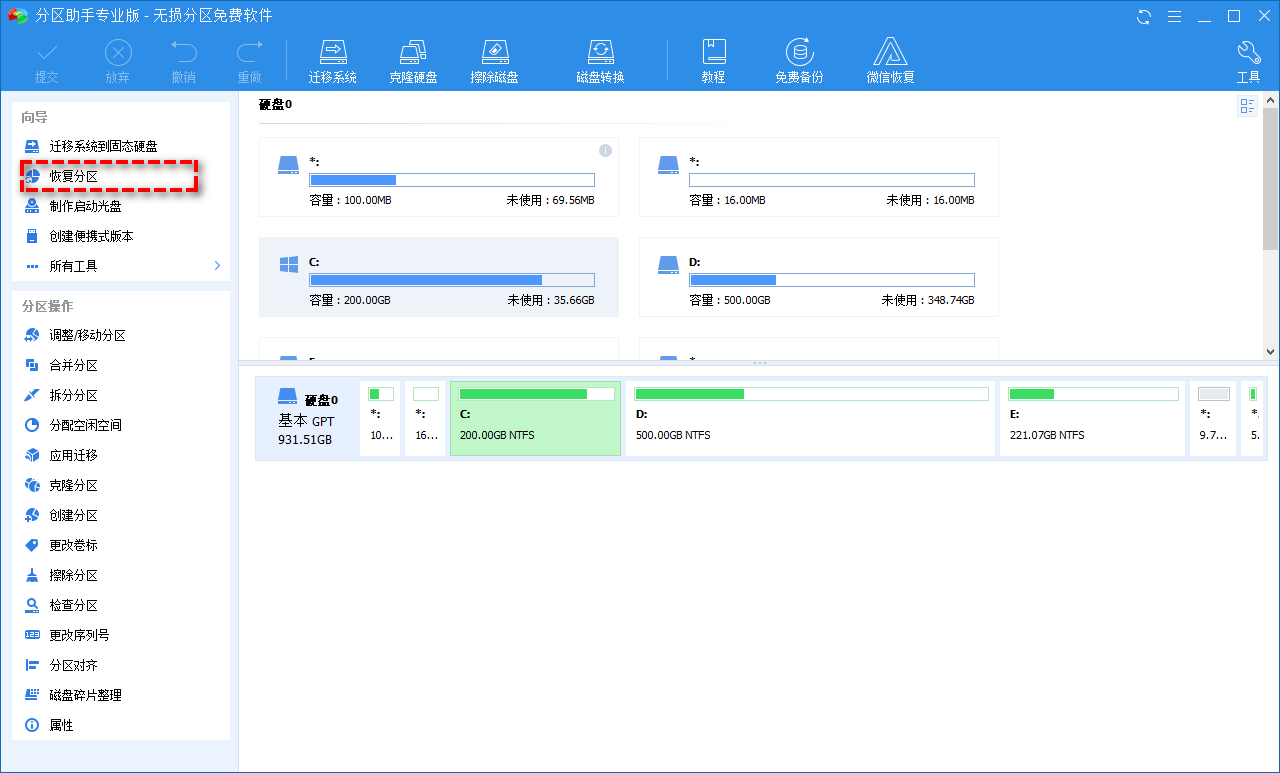
Task: Click the 重做 (redo) toolbar icon
Action: coord(249,52)
